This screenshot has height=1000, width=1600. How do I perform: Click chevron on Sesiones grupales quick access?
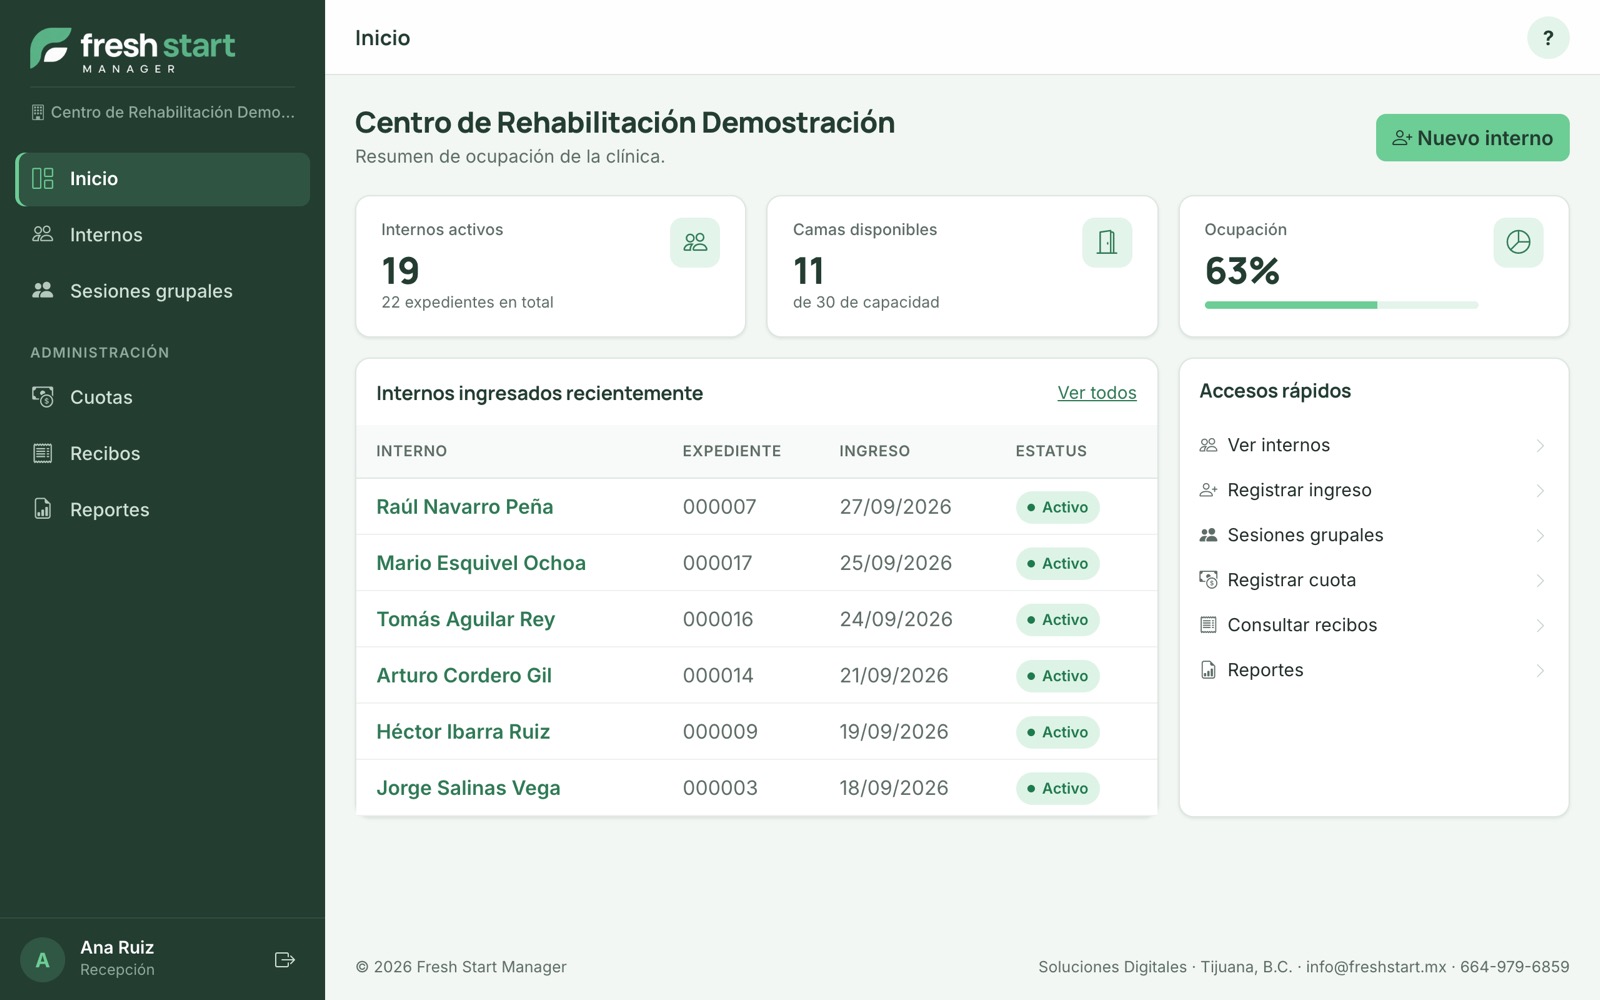coord(1540,536)
